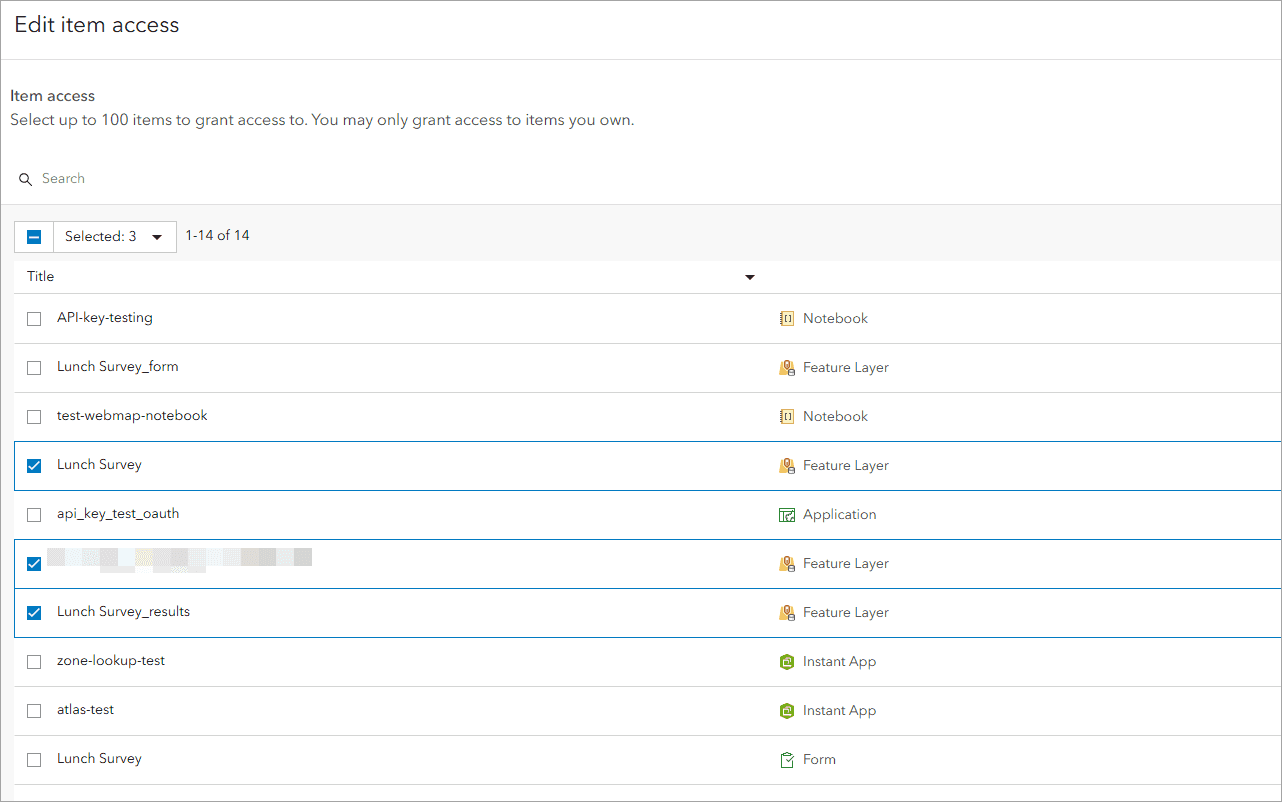This screenshot has height=802, width=1282.
Task: Open the Lunch Survey_form item link
Action: pyautogui.click(x=118, y=367)
